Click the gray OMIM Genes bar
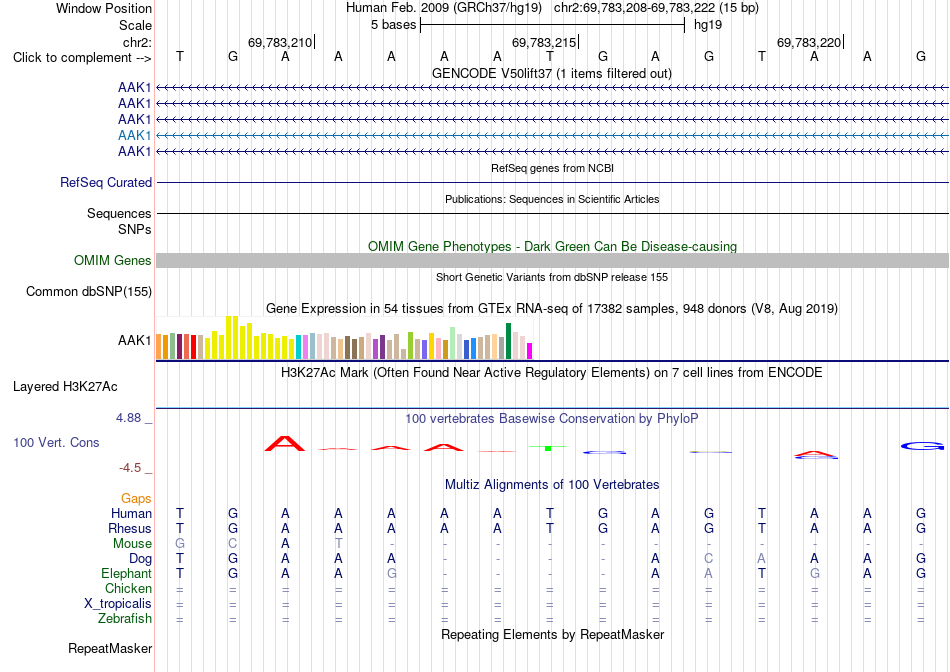 click(552, 261)
